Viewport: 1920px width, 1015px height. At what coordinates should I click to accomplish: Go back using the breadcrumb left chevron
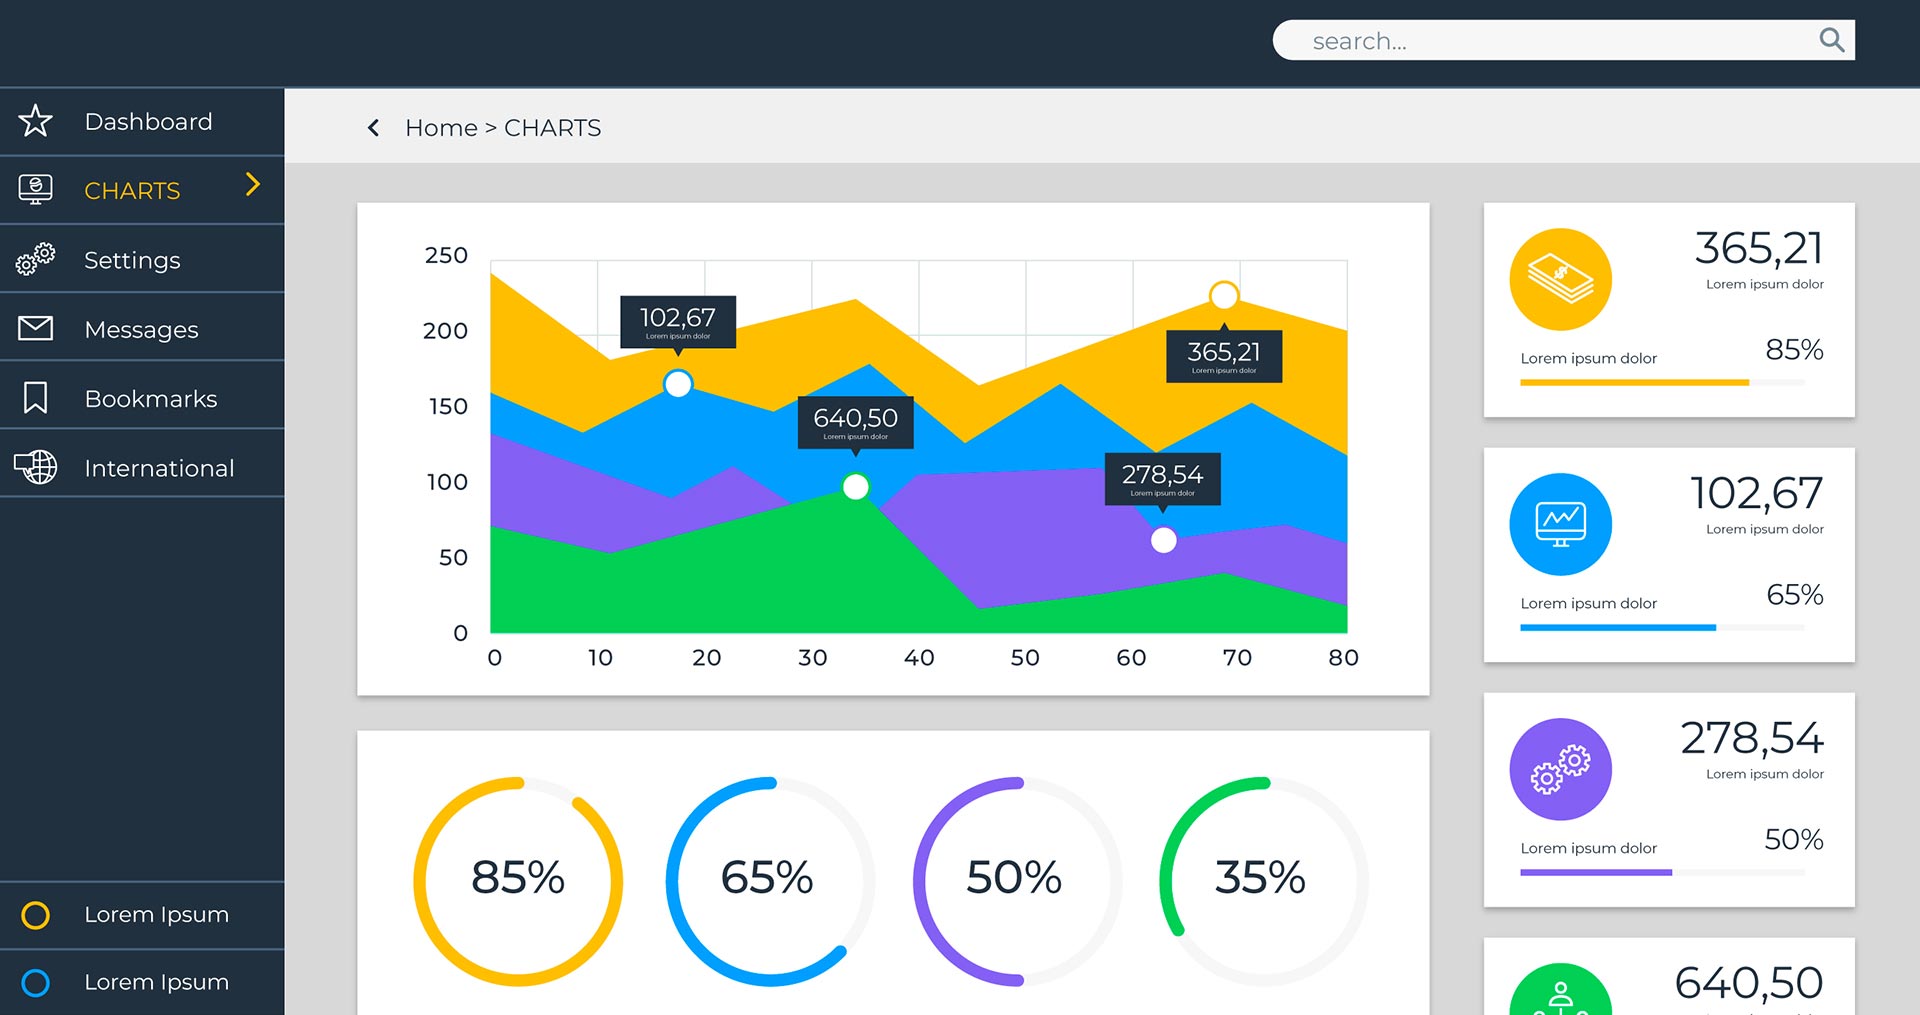tap(374, 128)
